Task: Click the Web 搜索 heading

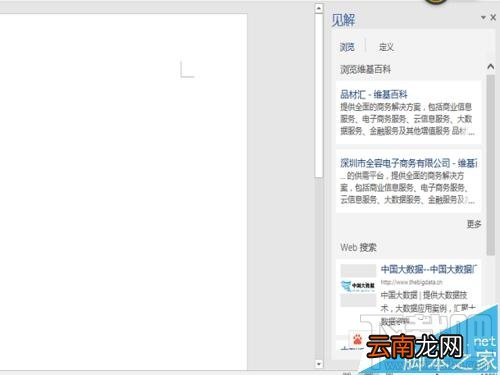Action: [358, 247]
